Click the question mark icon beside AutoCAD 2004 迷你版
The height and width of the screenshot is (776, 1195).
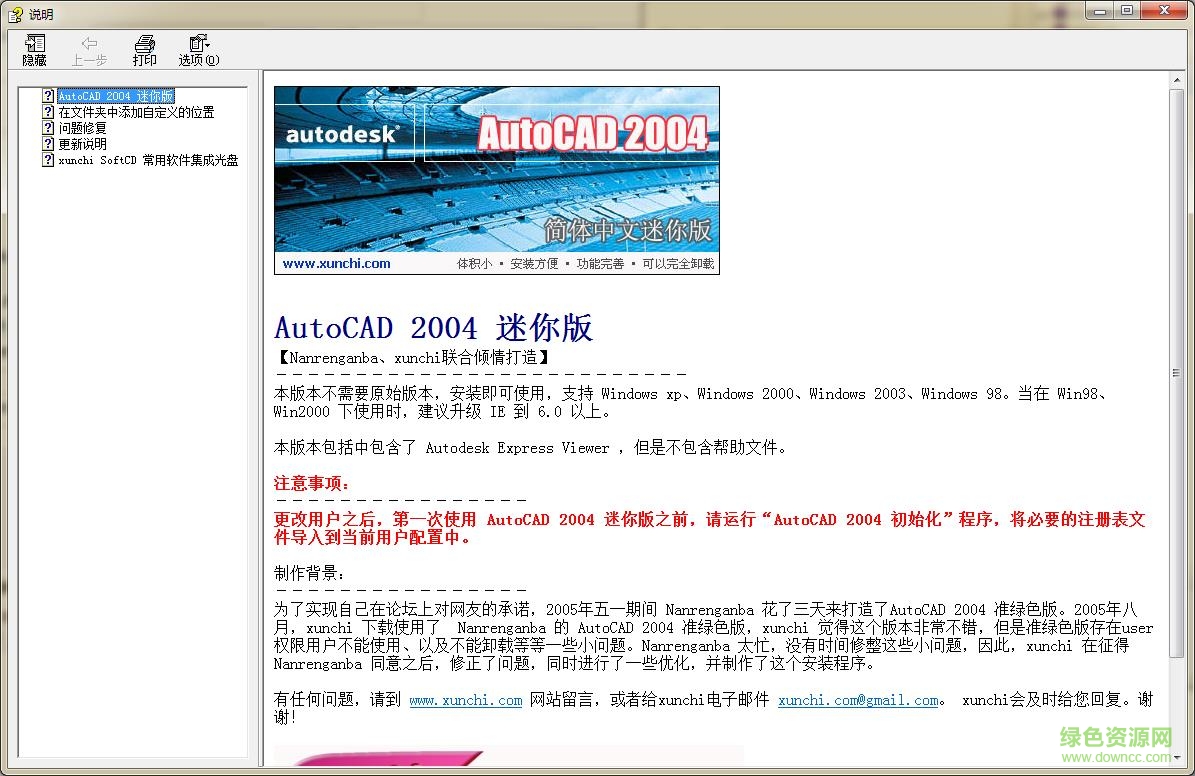click(x=49, y=95)
